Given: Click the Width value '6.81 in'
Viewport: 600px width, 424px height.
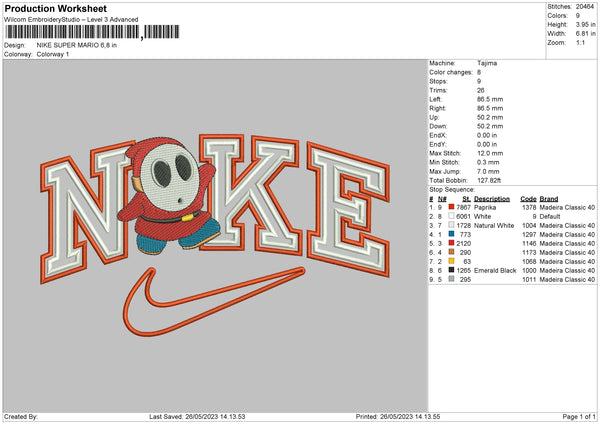Looking at the screenshot, I should point(585,34).
